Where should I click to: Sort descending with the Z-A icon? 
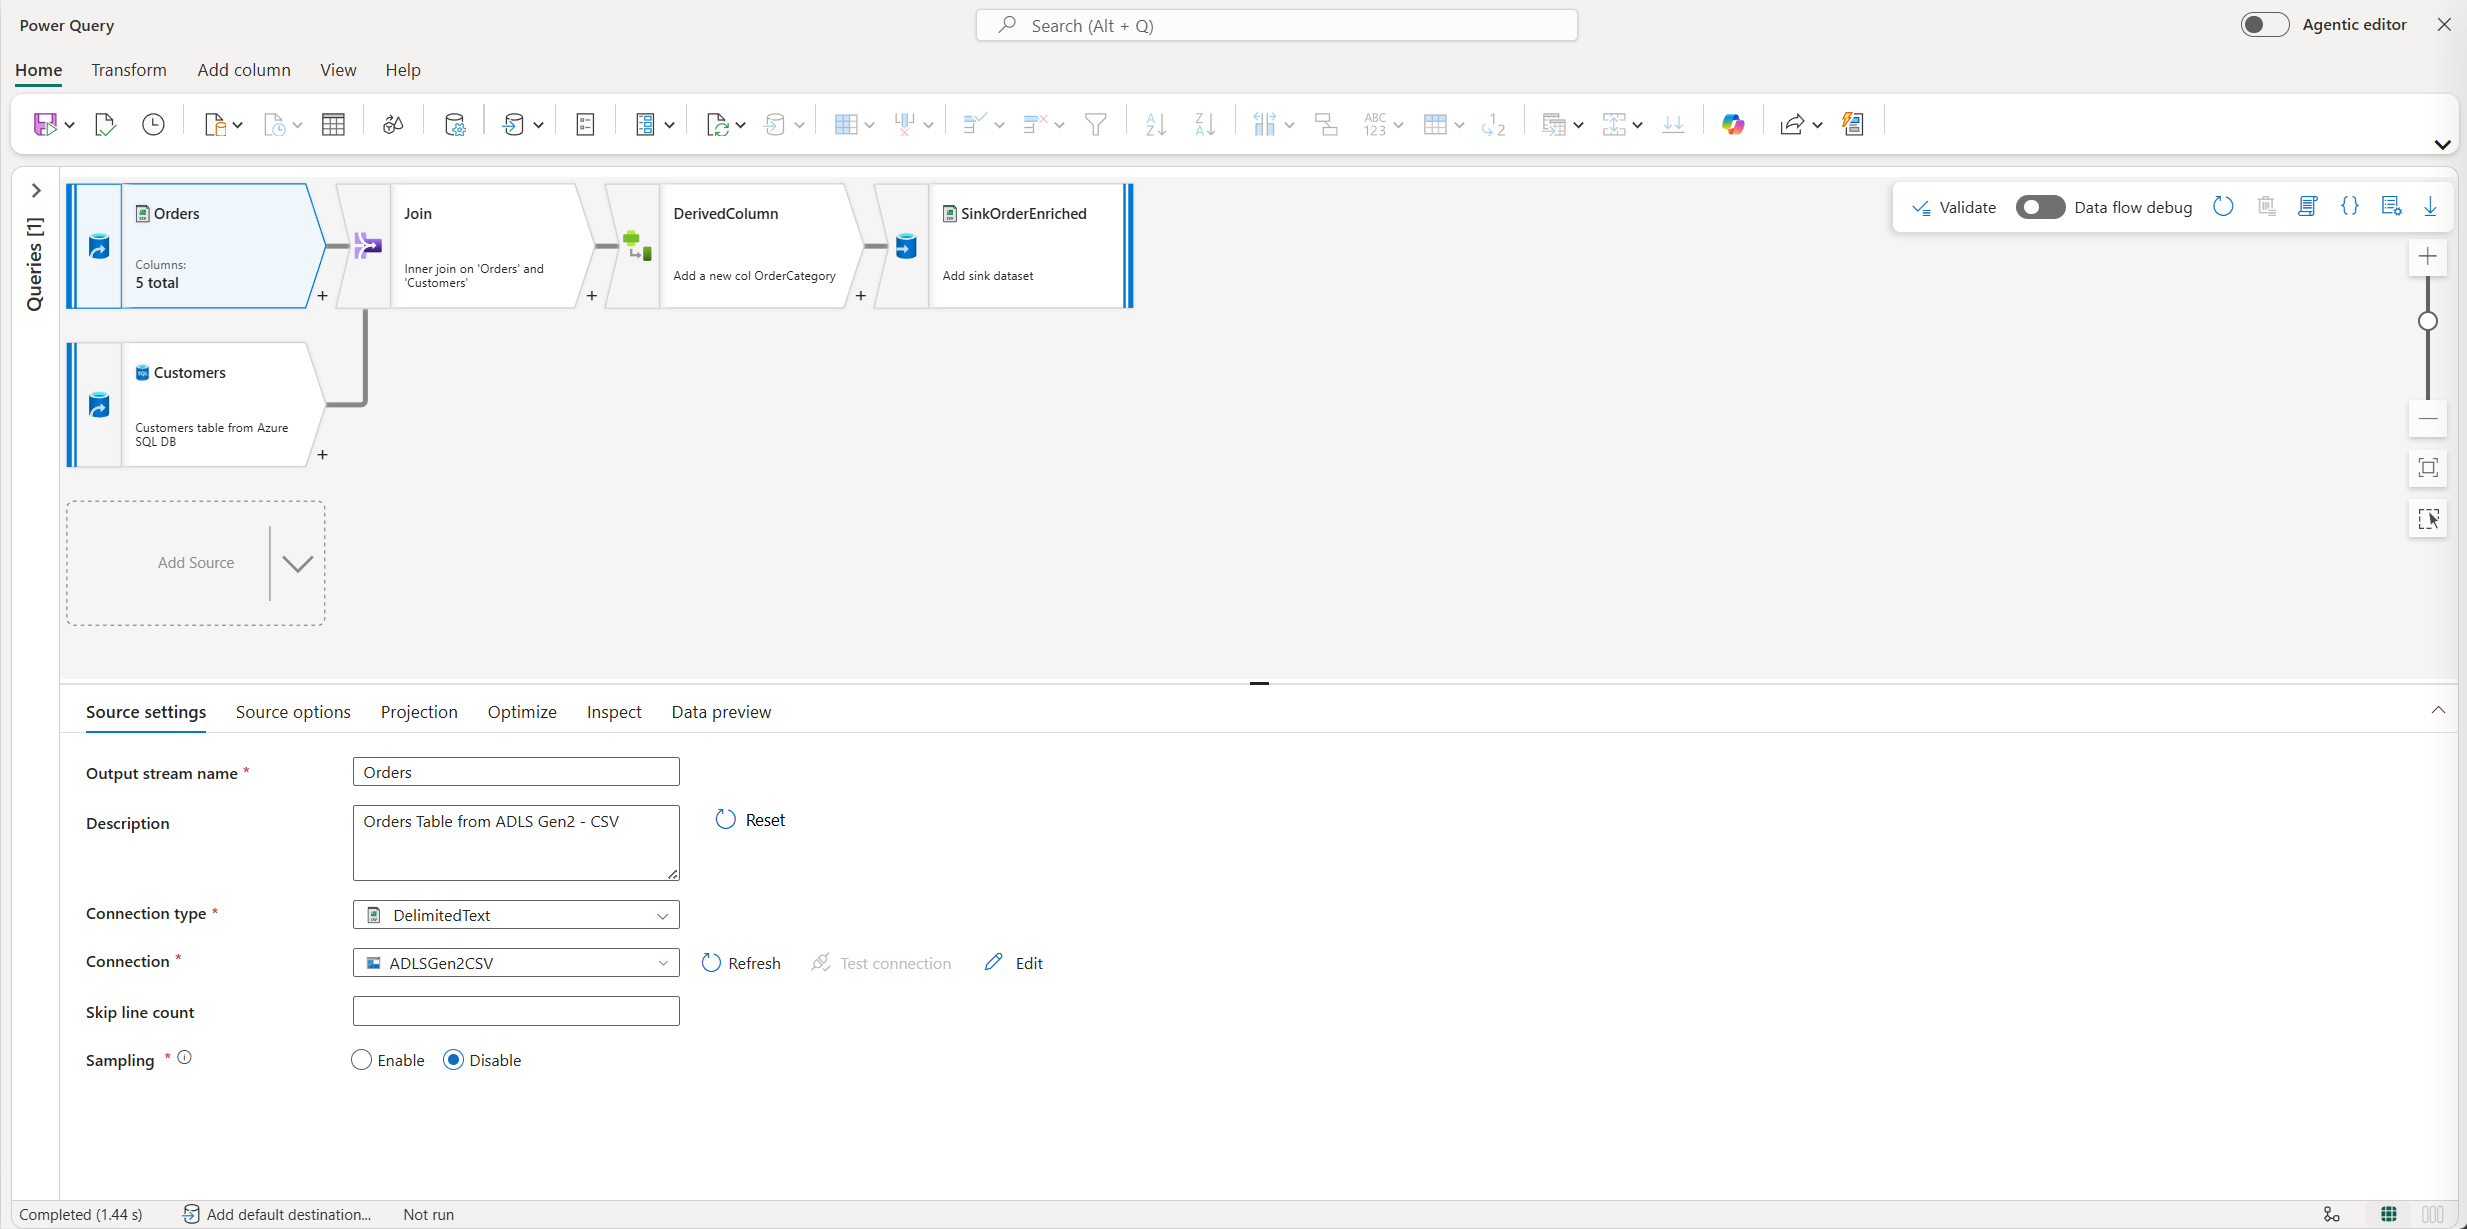coord(1205,124)
